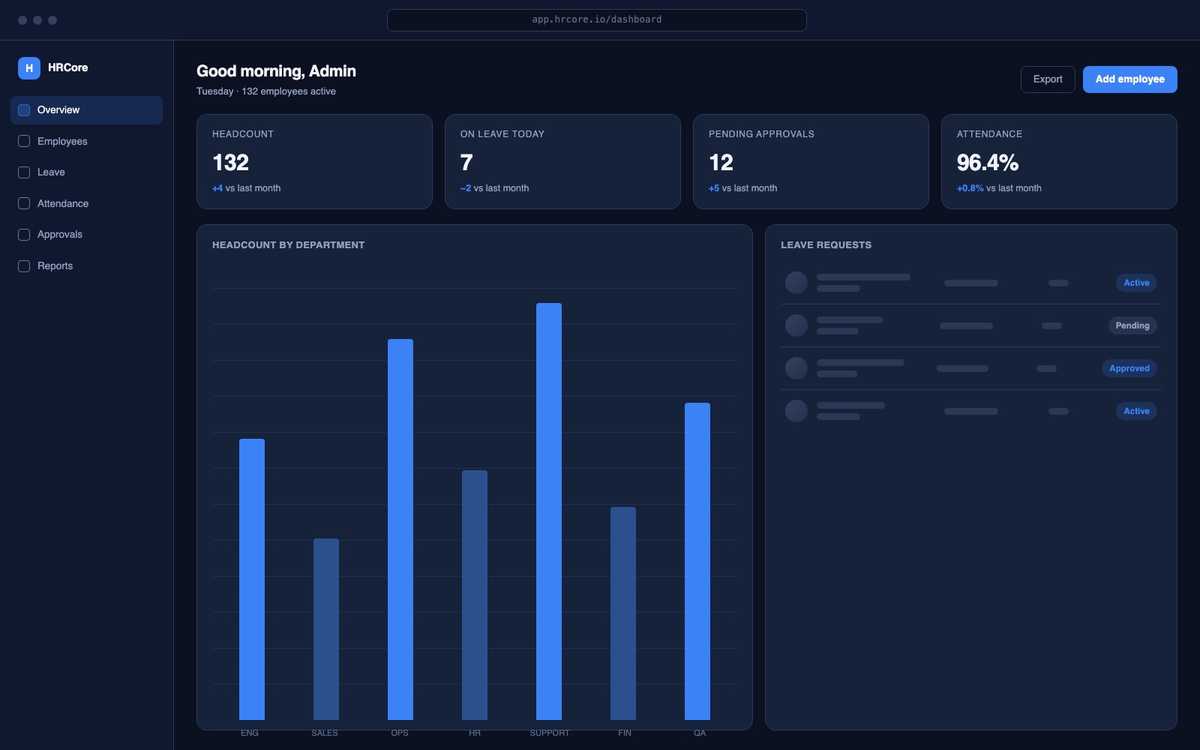Image resolution: width=1200 pixels, height=750 pixels.
Task: Click the Good morning, Admin heading
Action: tap(276, 71)
